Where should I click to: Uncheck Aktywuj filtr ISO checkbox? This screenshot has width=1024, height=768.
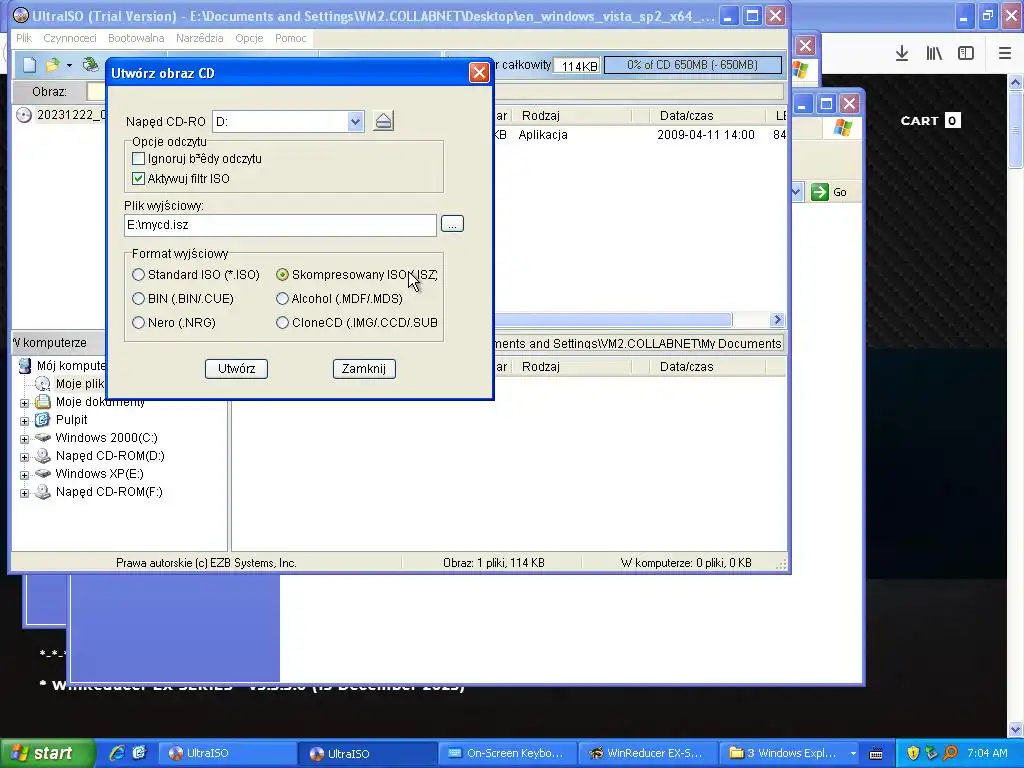point(138,178)
